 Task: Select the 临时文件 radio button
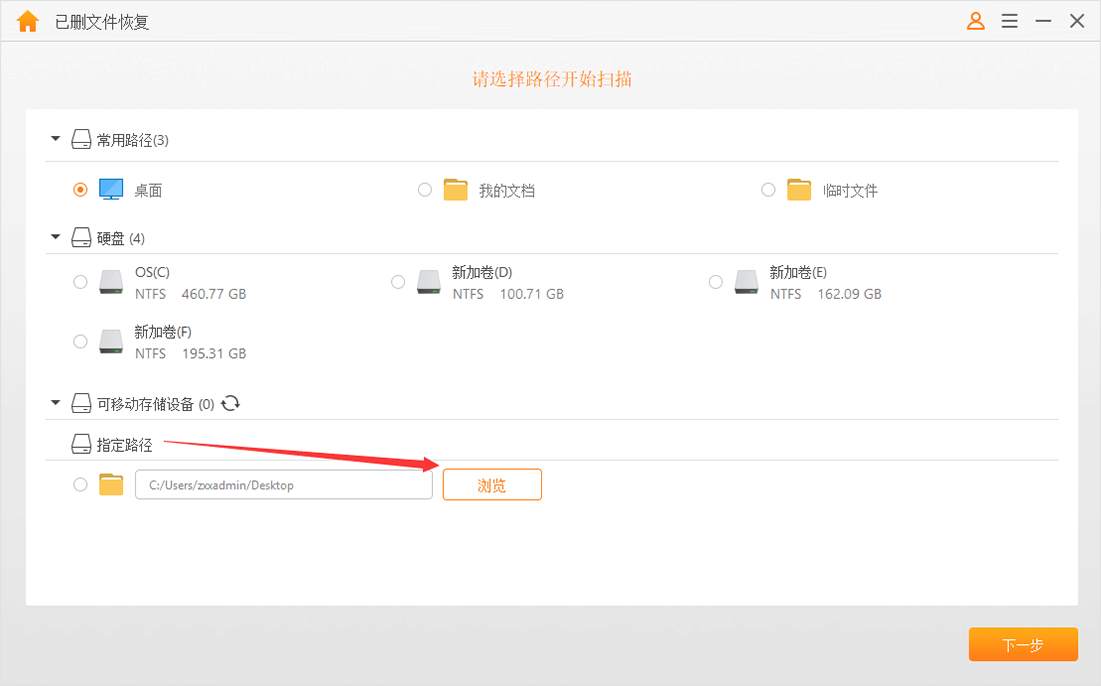768,190
